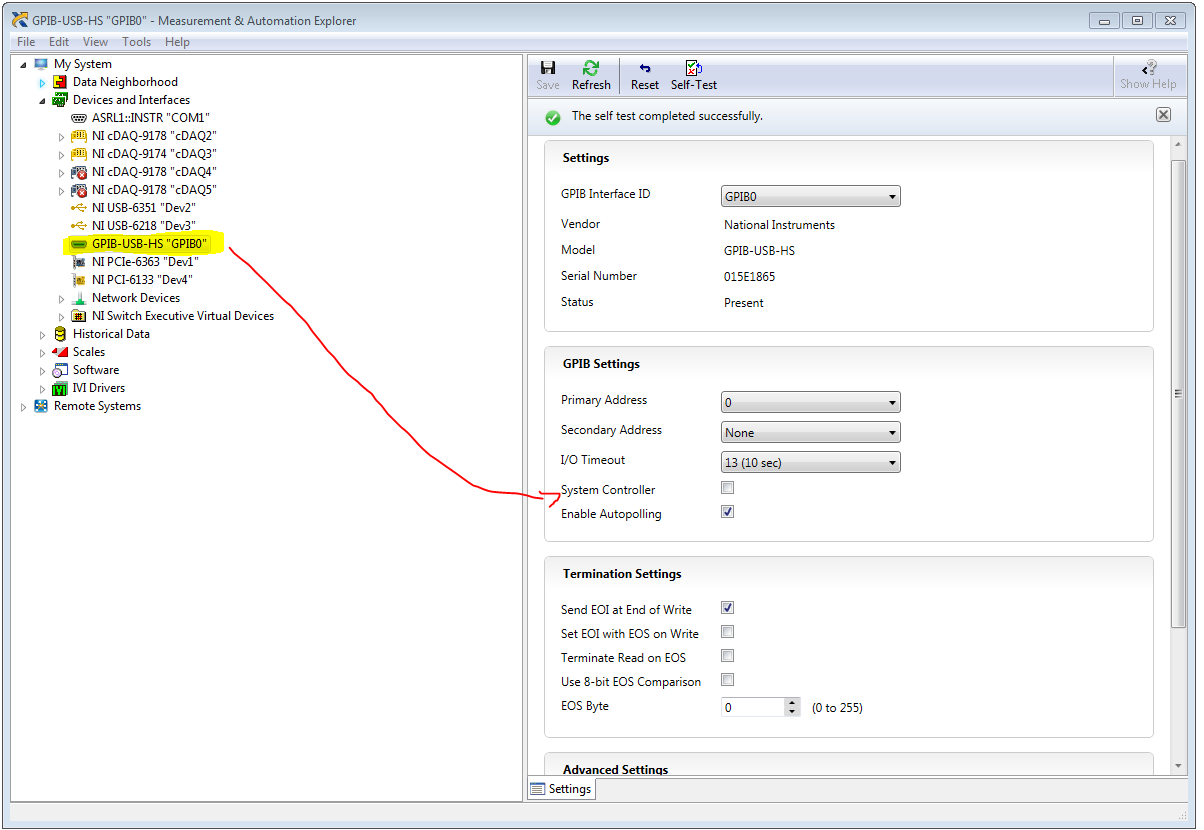Viewport: 1204px width, 830px height.
Task: Select the Data Neighborhood icon
Action: click(x=60, y=82)
